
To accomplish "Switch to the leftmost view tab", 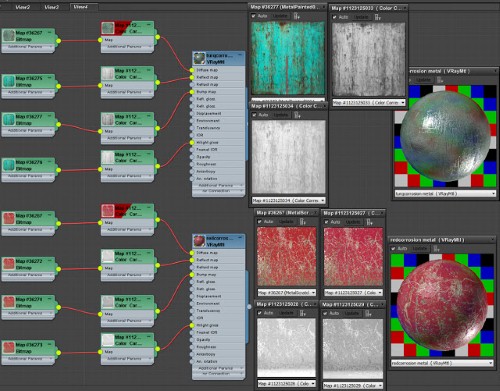I will [x=23, y=7].
